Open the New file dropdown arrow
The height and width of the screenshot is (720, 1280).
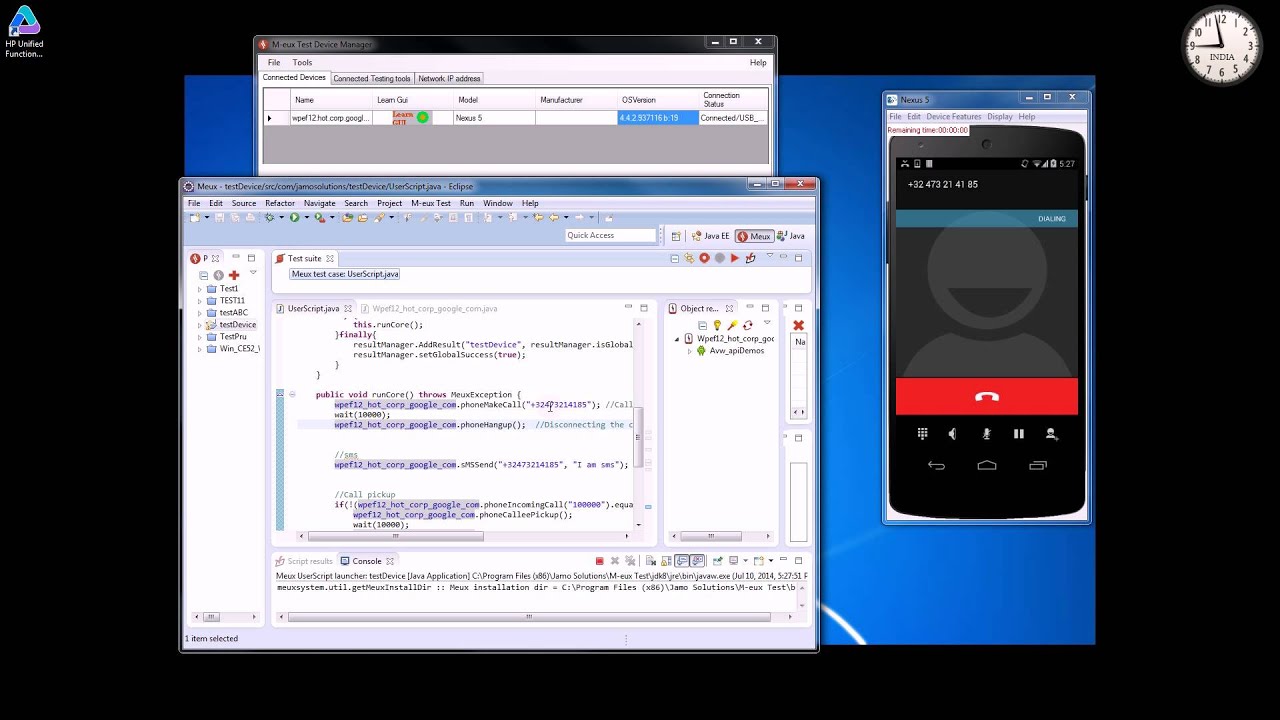207,218
